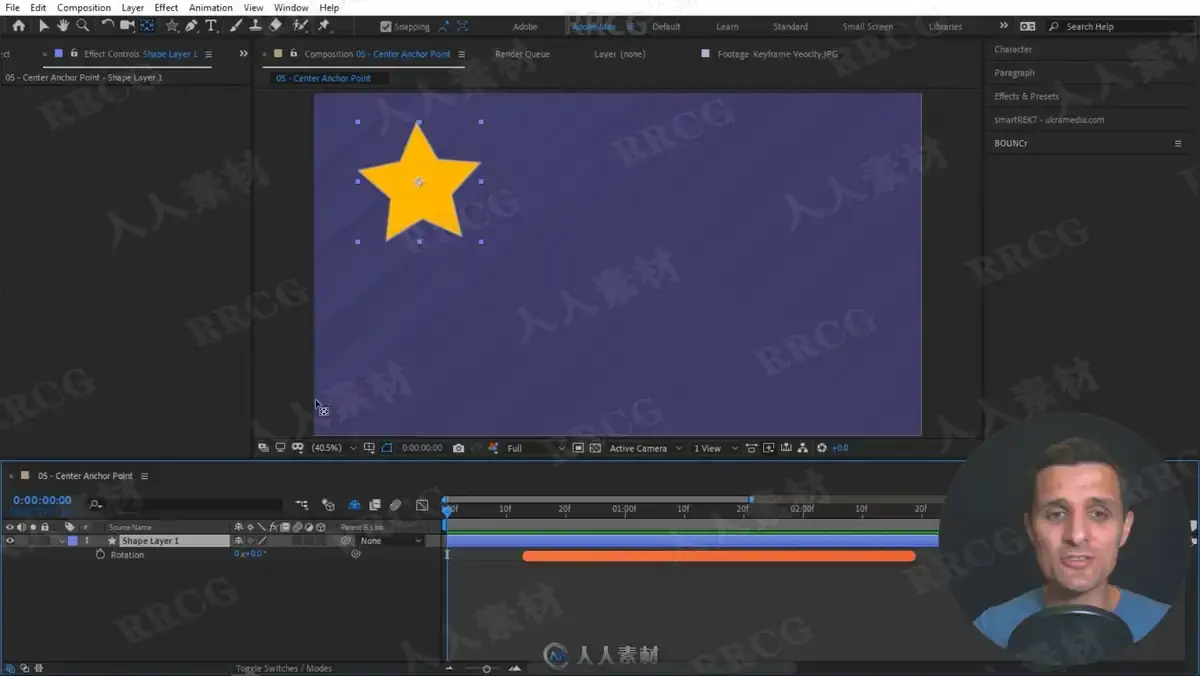The image size is (1200, 676).
Task: Switch to the Render Queue tab
Action: point(522,54)
